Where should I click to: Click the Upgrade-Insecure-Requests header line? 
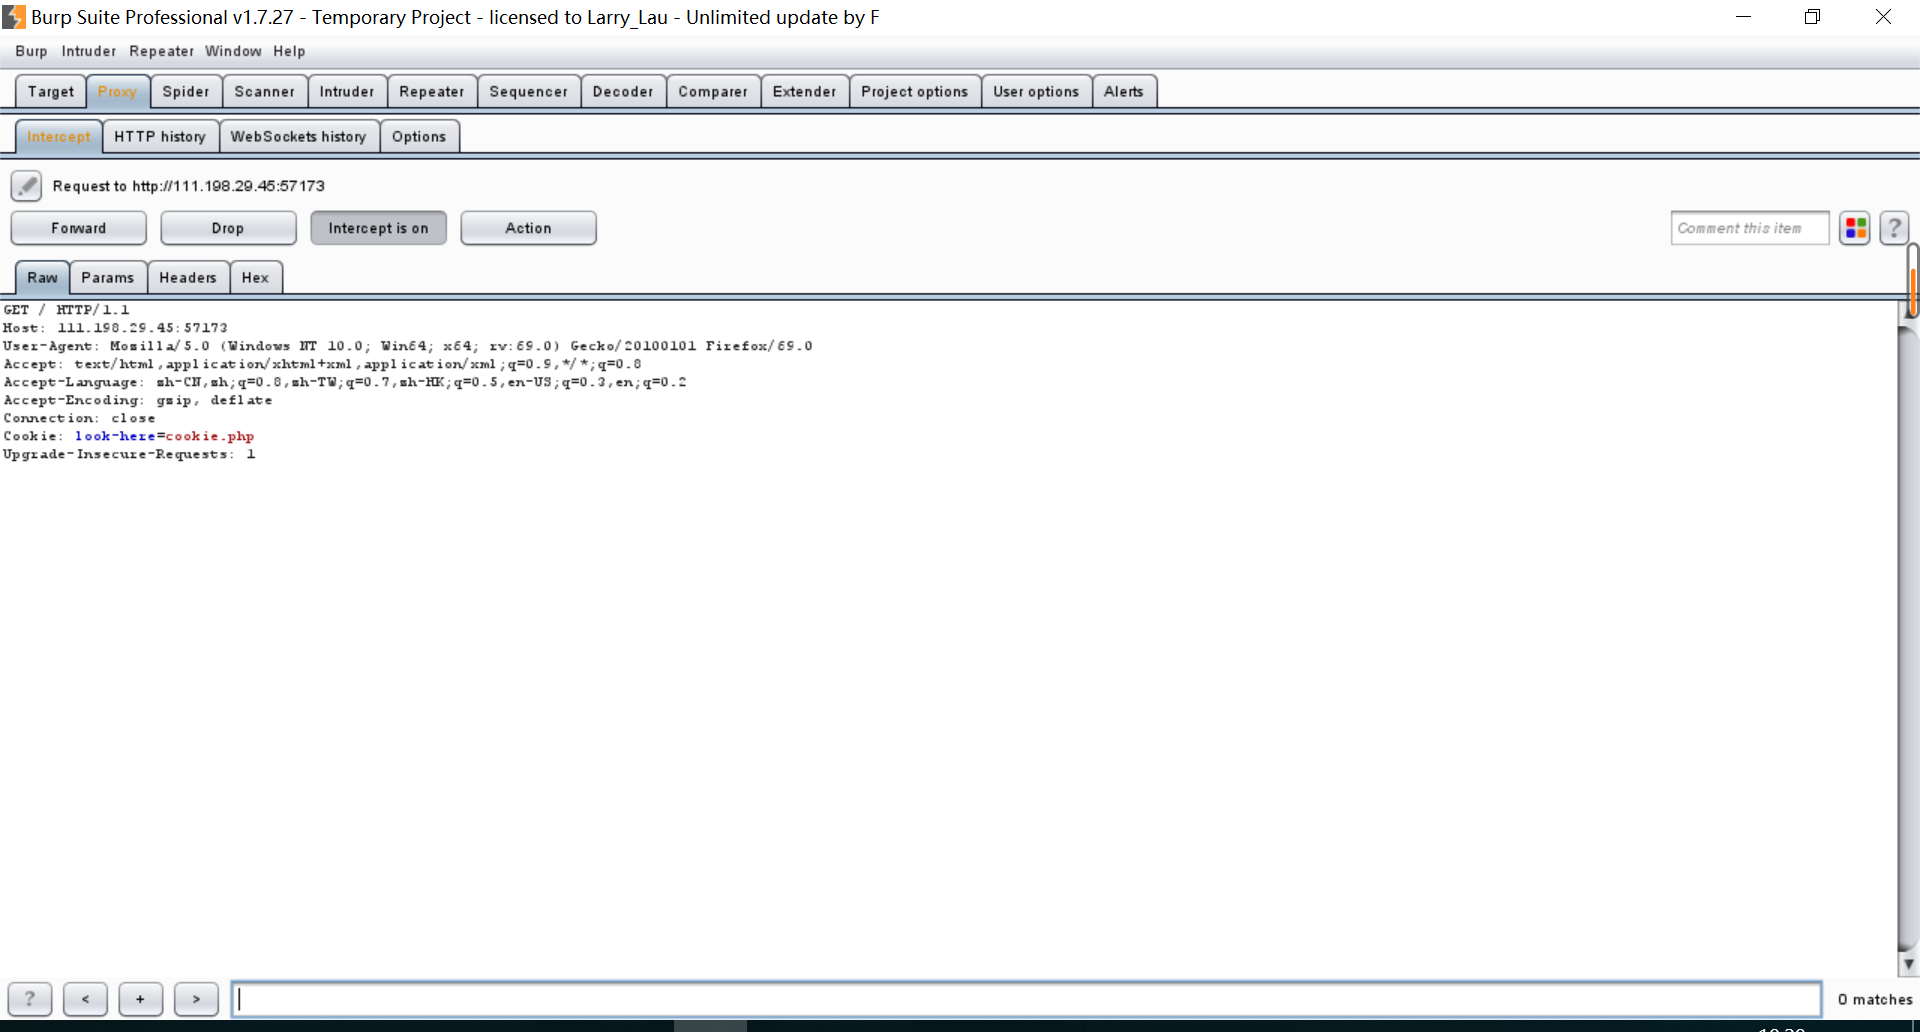(x=129, y=454)
